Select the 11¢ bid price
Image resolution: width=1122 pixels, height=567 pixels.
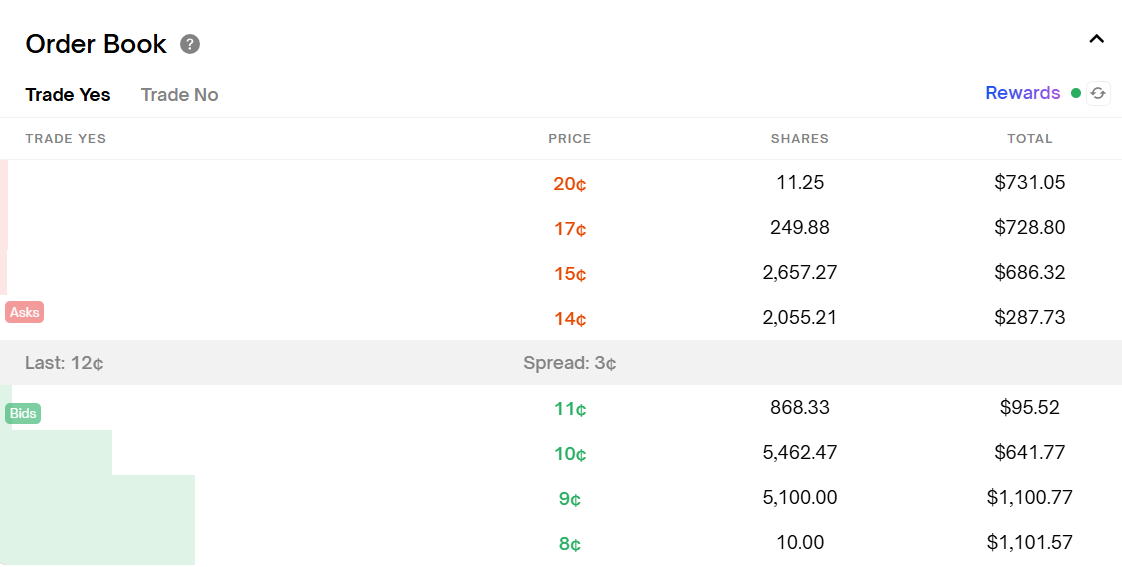coord(569,409)
